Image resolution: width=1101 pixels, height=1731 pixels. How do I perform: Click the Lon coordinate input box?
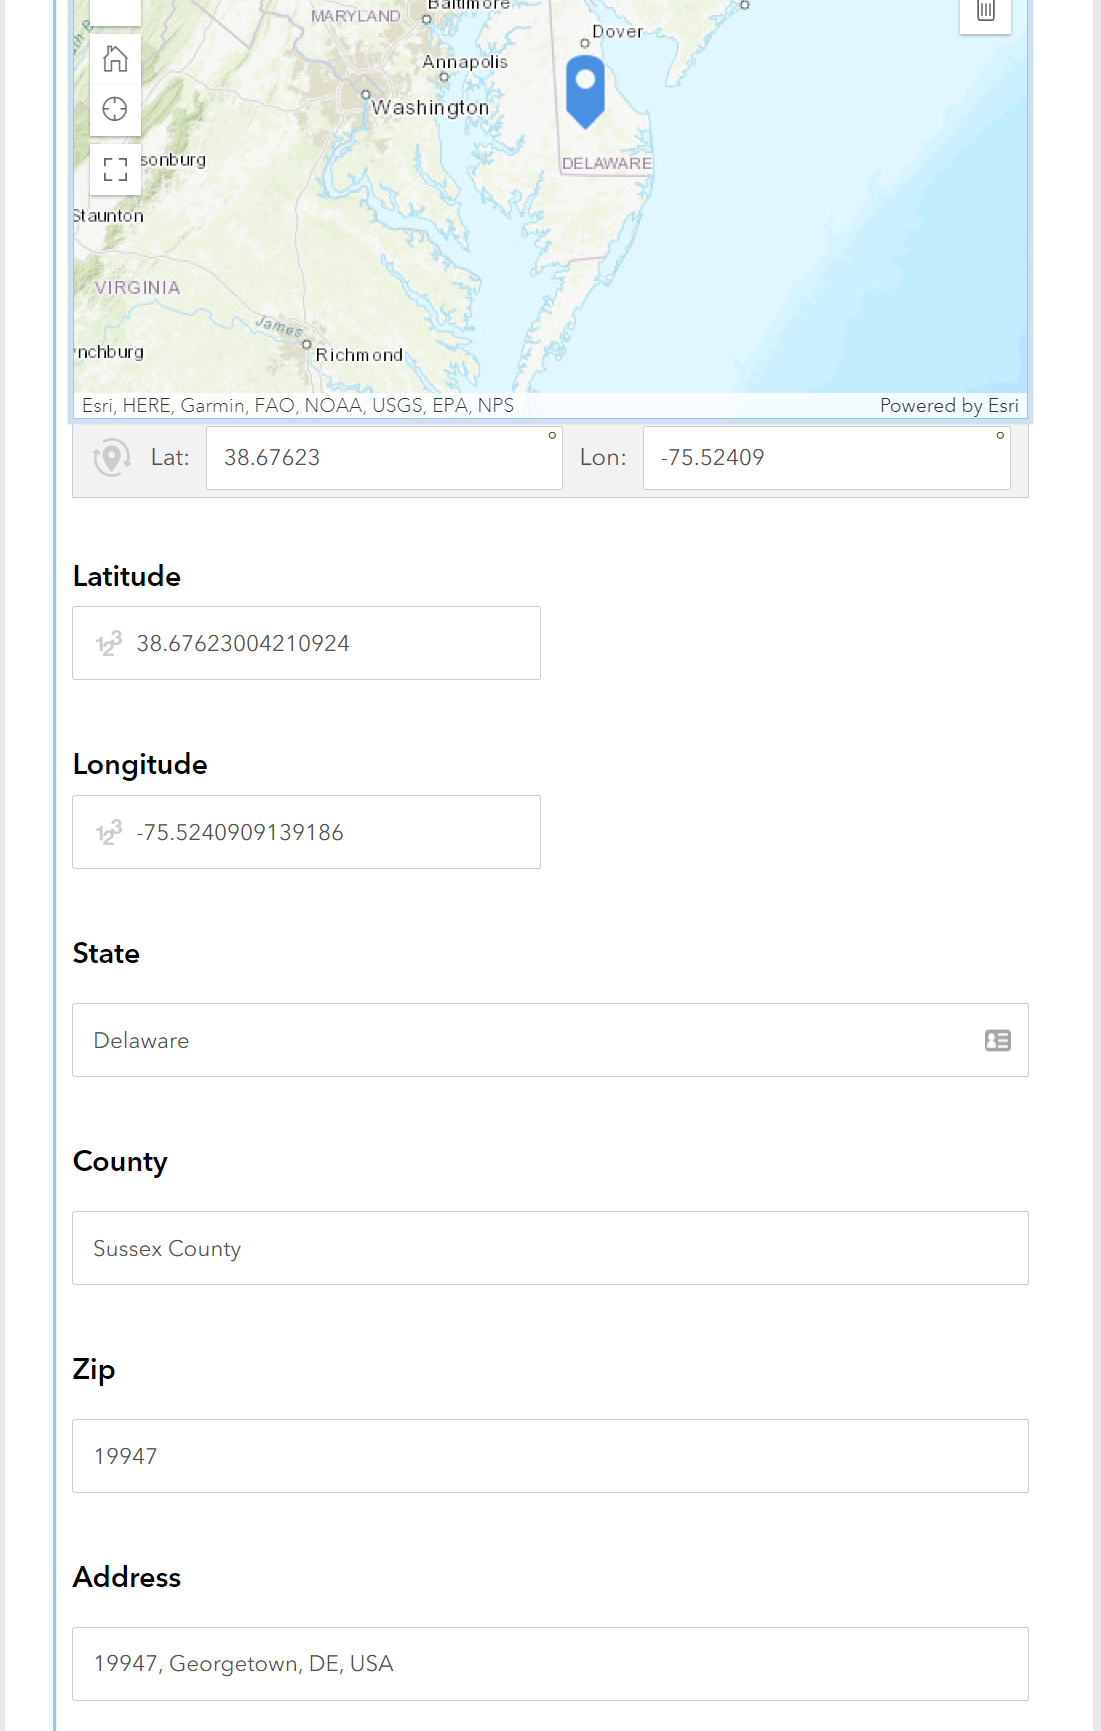[x=826, y=458]
